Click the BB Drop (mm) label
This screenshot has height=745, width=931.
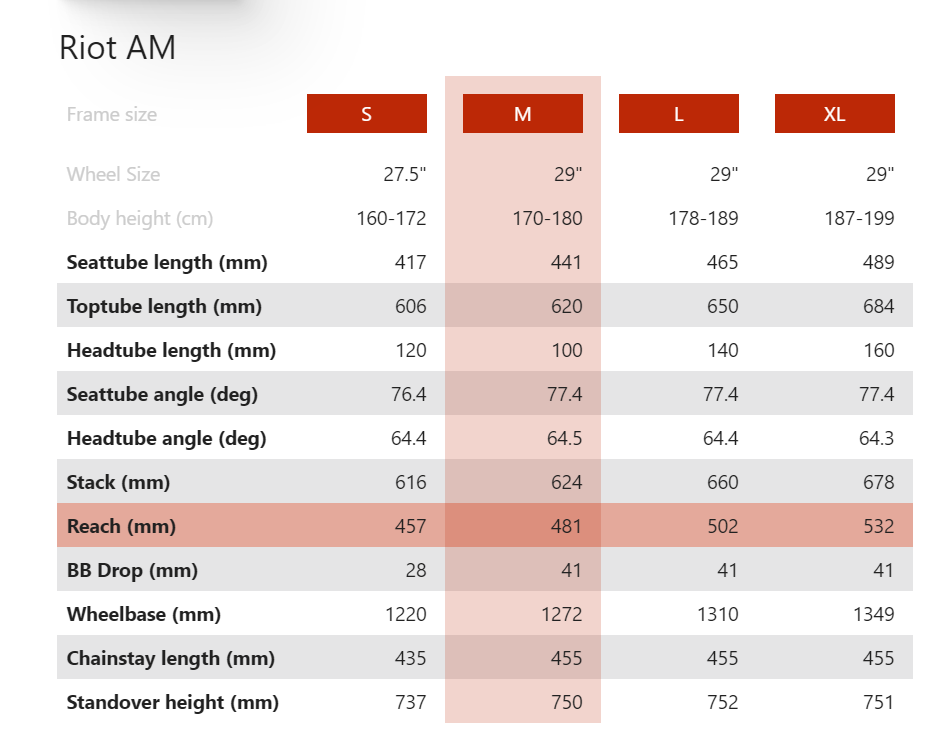coord(132,570)
